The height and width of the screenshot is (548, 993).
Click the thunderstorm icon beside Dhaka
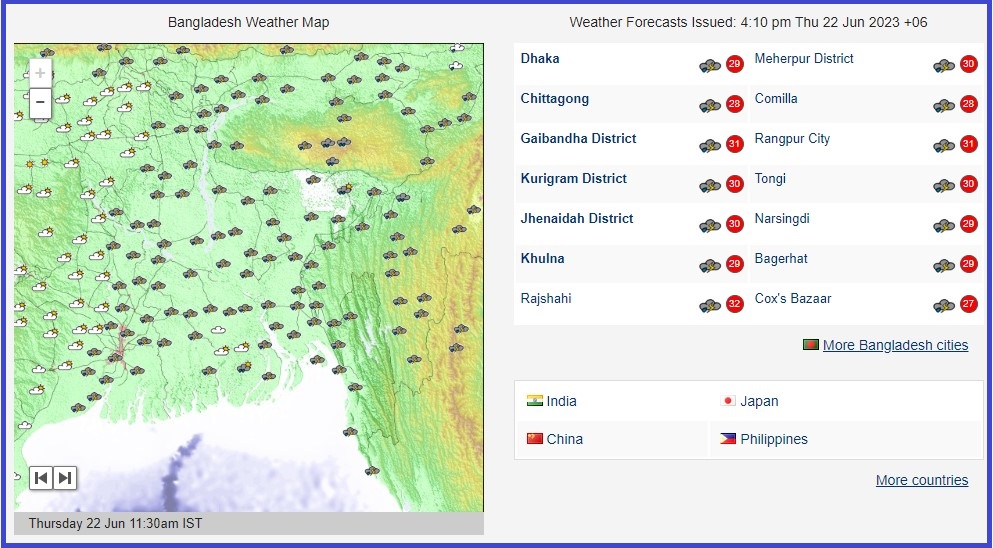click(710, 66)
